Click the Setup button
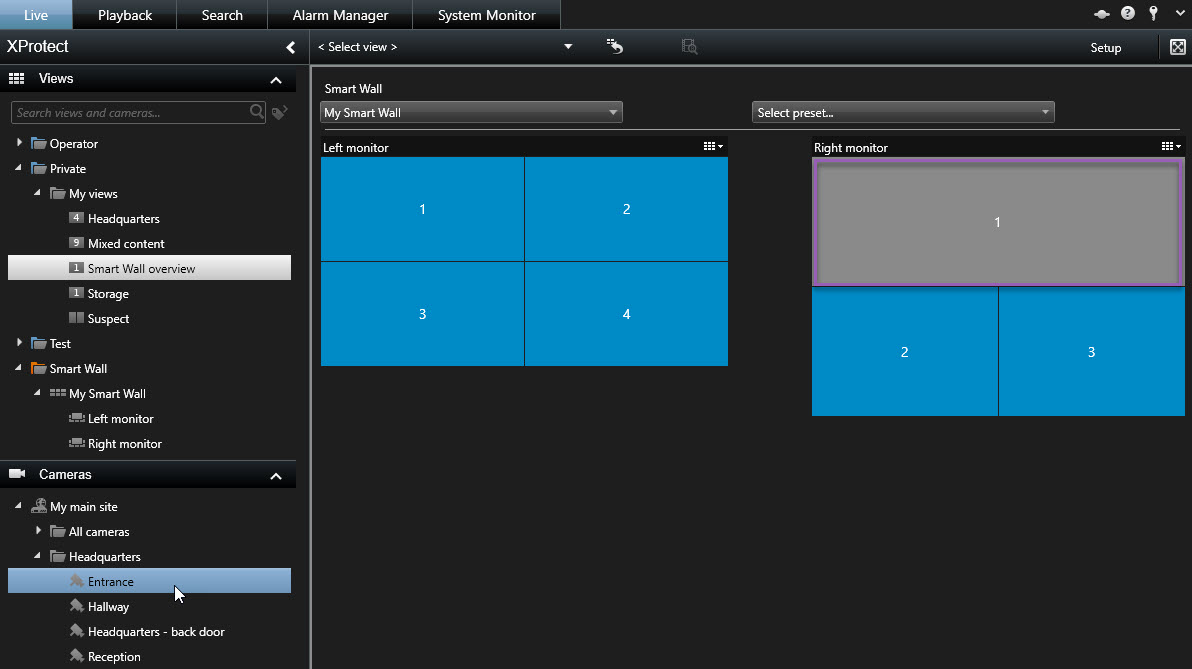 (x=1105, y=48)
